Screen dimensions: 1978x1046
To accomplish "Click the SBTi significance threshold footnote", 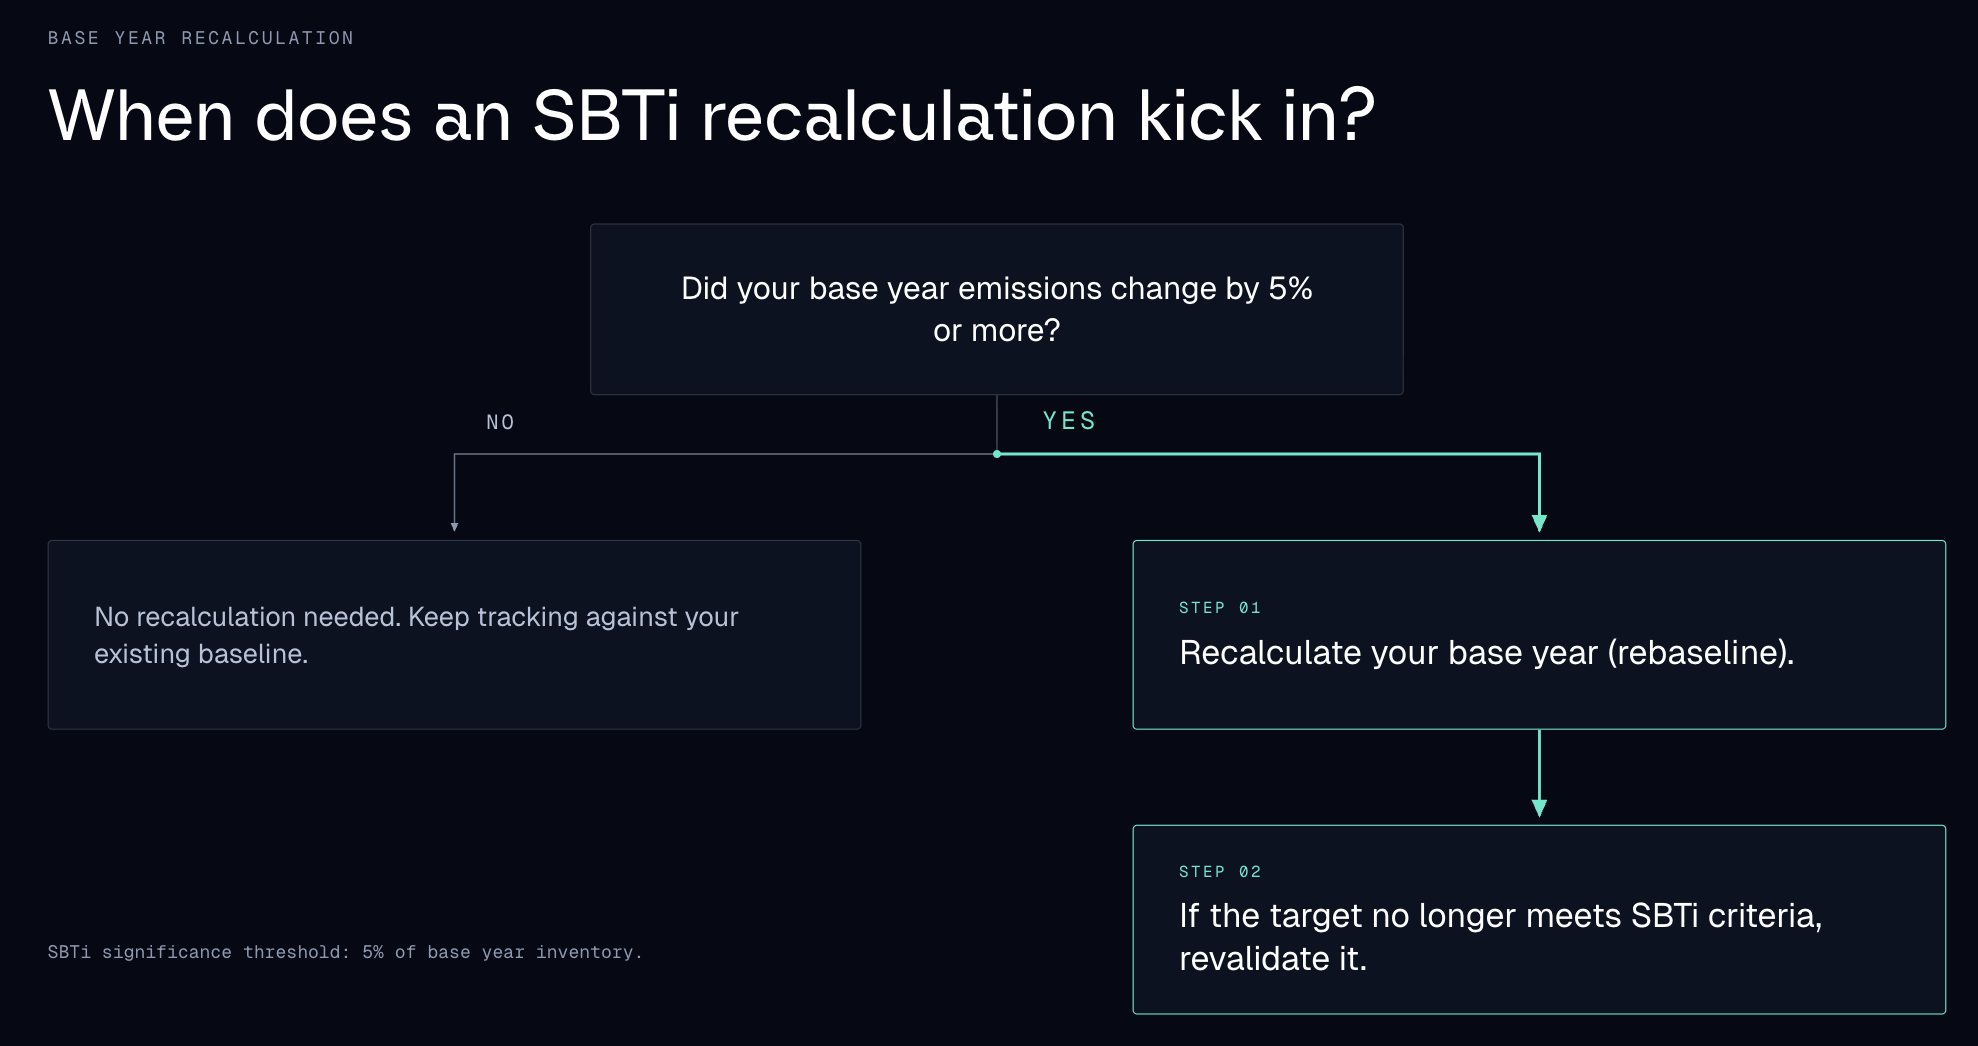I will point(345,952).
